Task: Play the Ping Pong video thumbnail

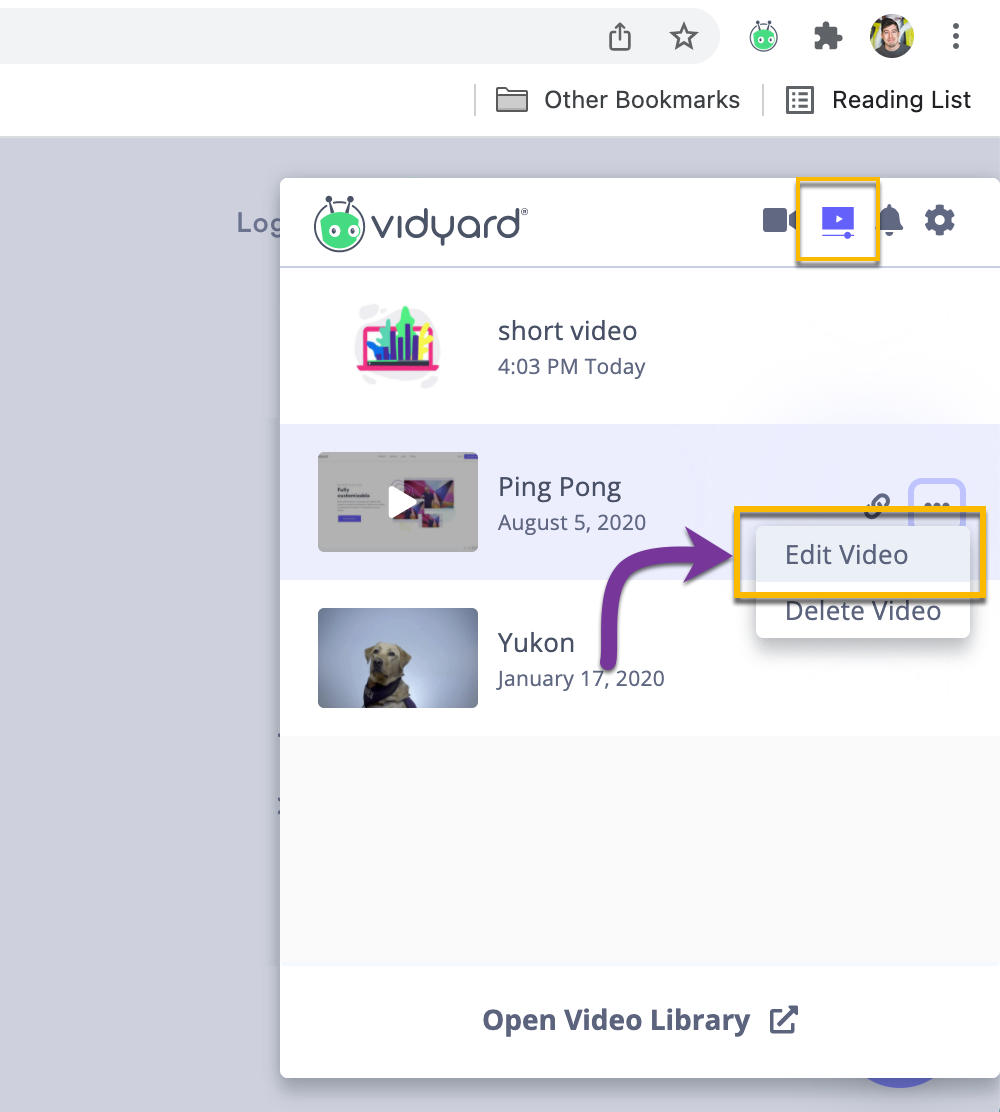Action: pyautogui.click(x=398, y=502)
